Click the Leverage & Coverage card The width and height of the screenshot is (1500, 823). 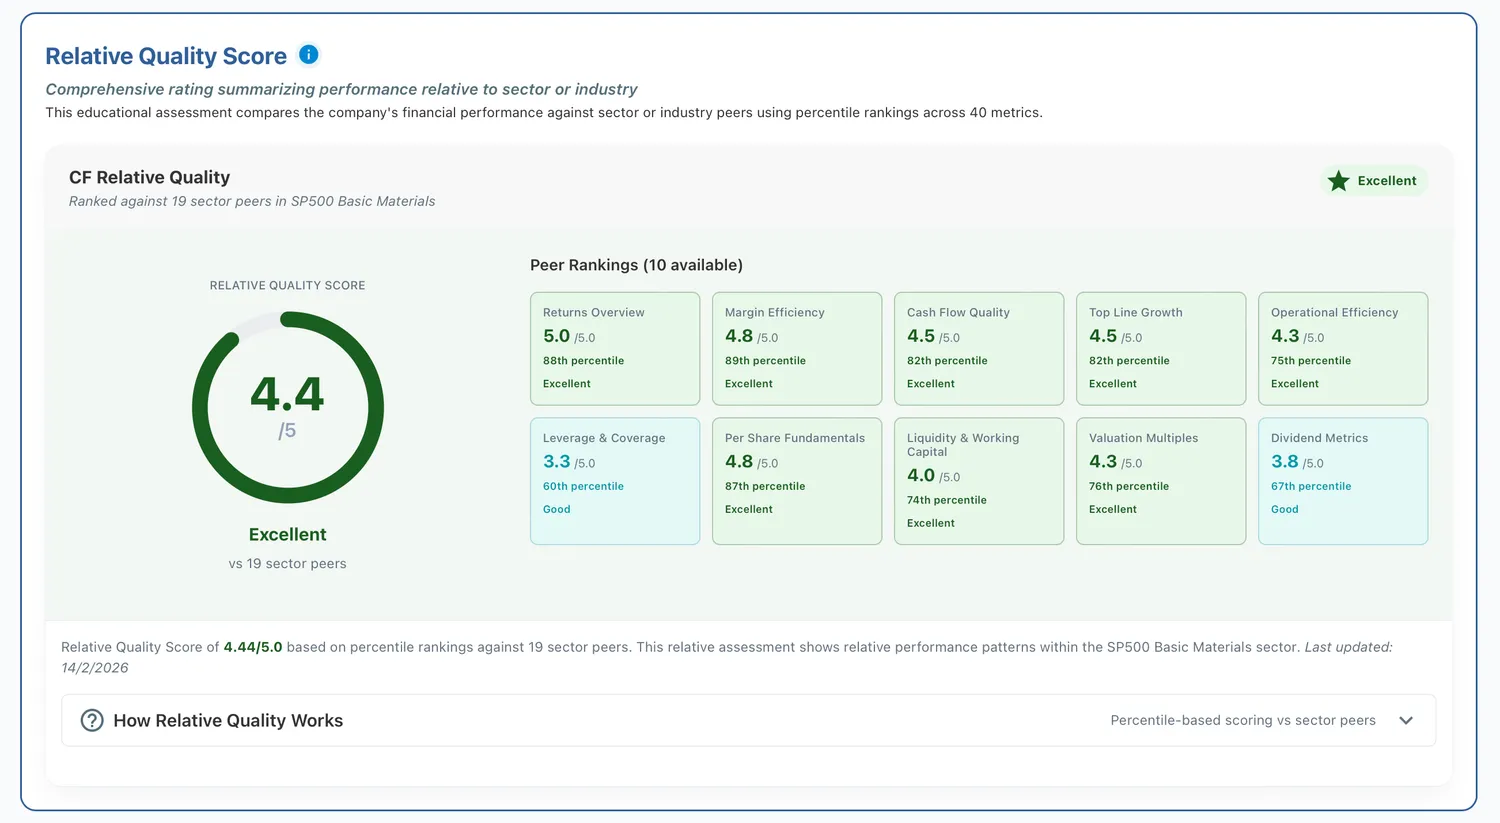click(615, 481)
